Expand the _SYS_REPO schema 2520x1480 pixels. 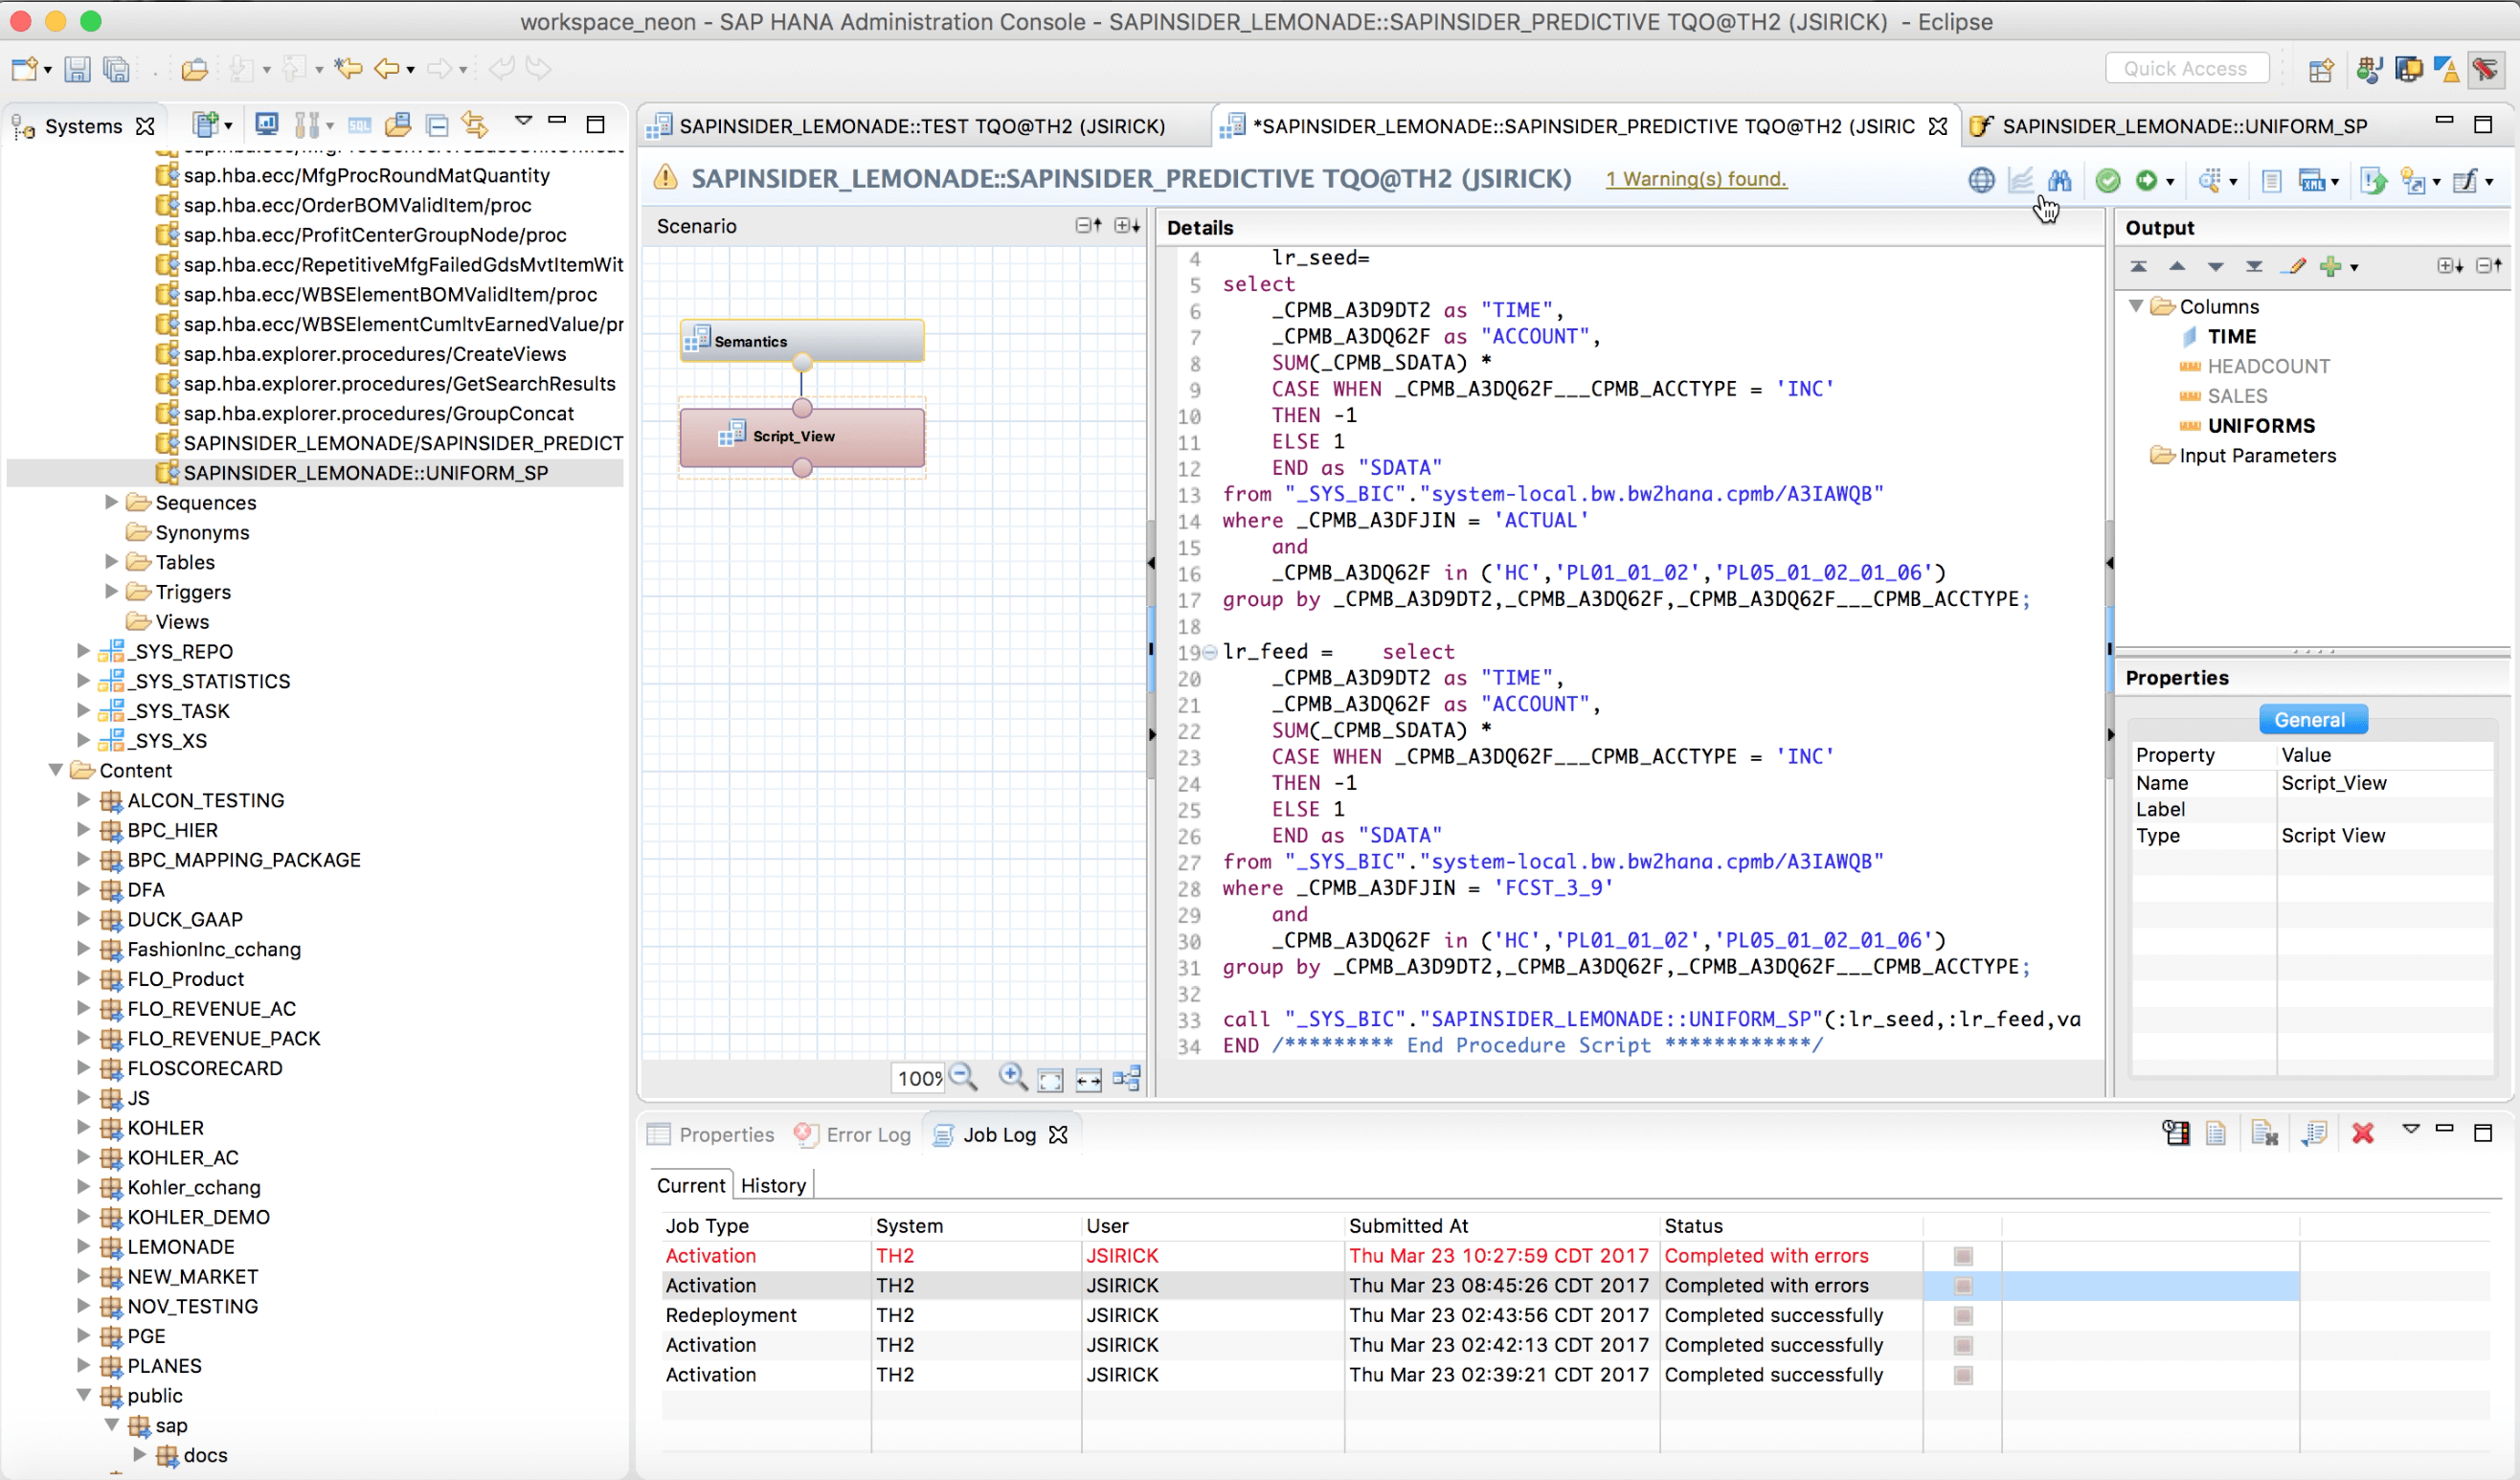pos(84,651)
